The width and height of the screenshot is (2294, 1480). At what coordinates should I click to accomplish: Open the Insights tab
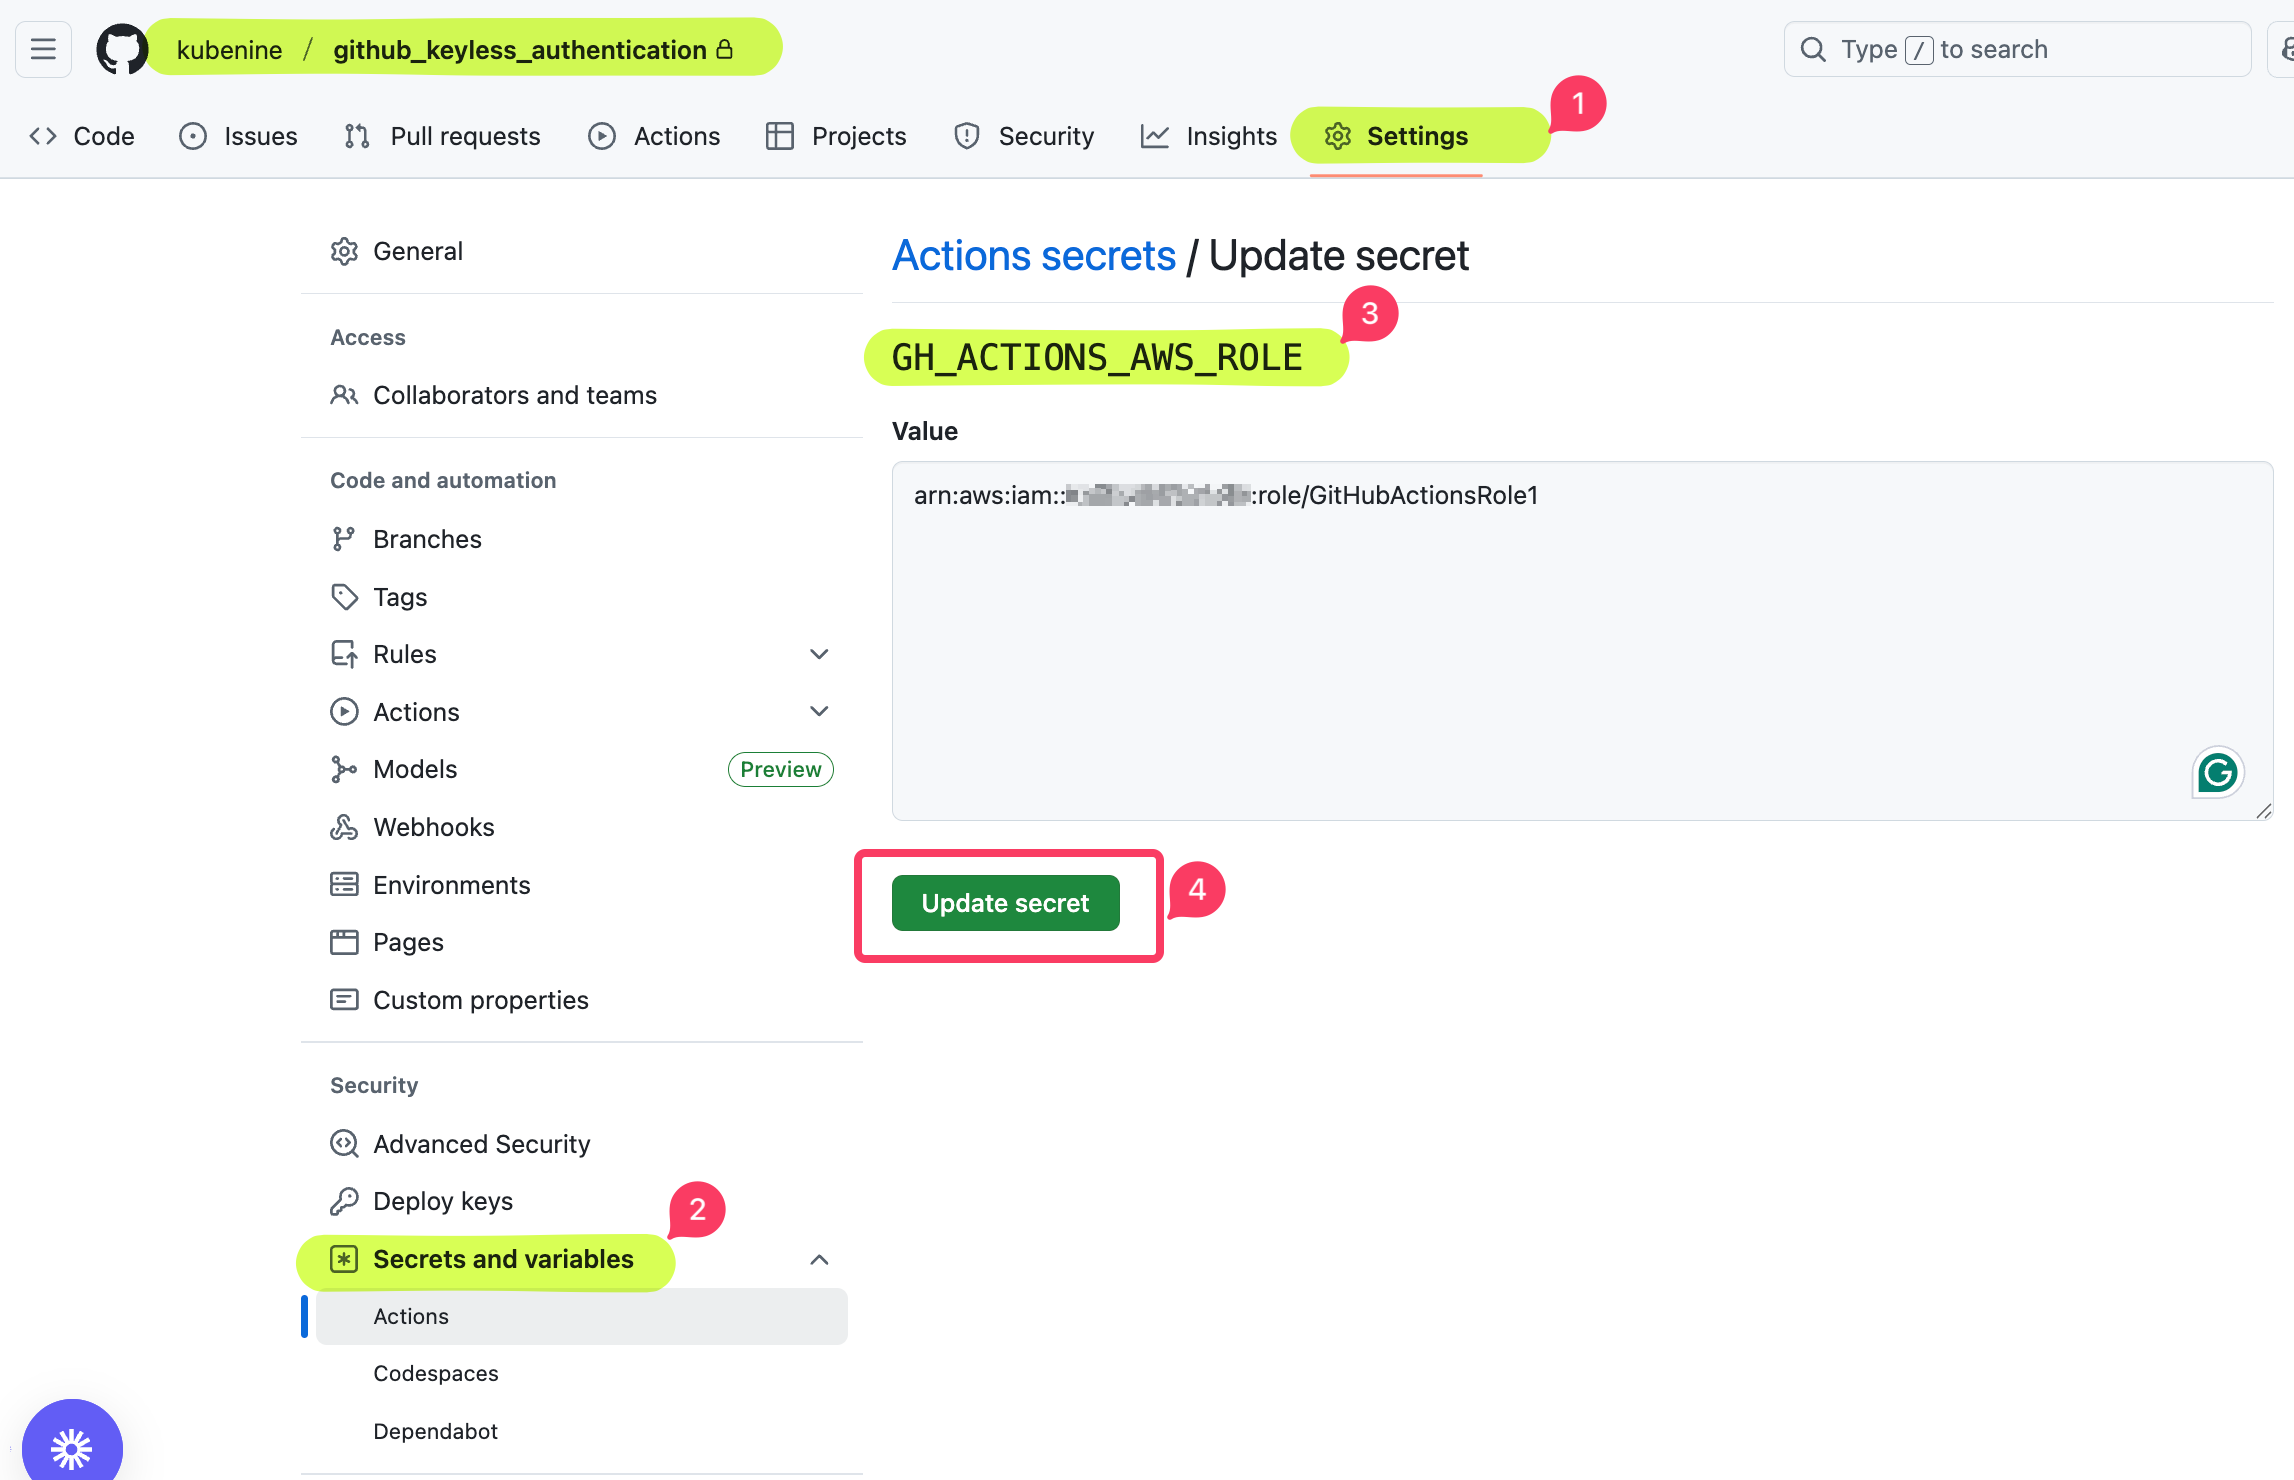(x=1230, y=136)
